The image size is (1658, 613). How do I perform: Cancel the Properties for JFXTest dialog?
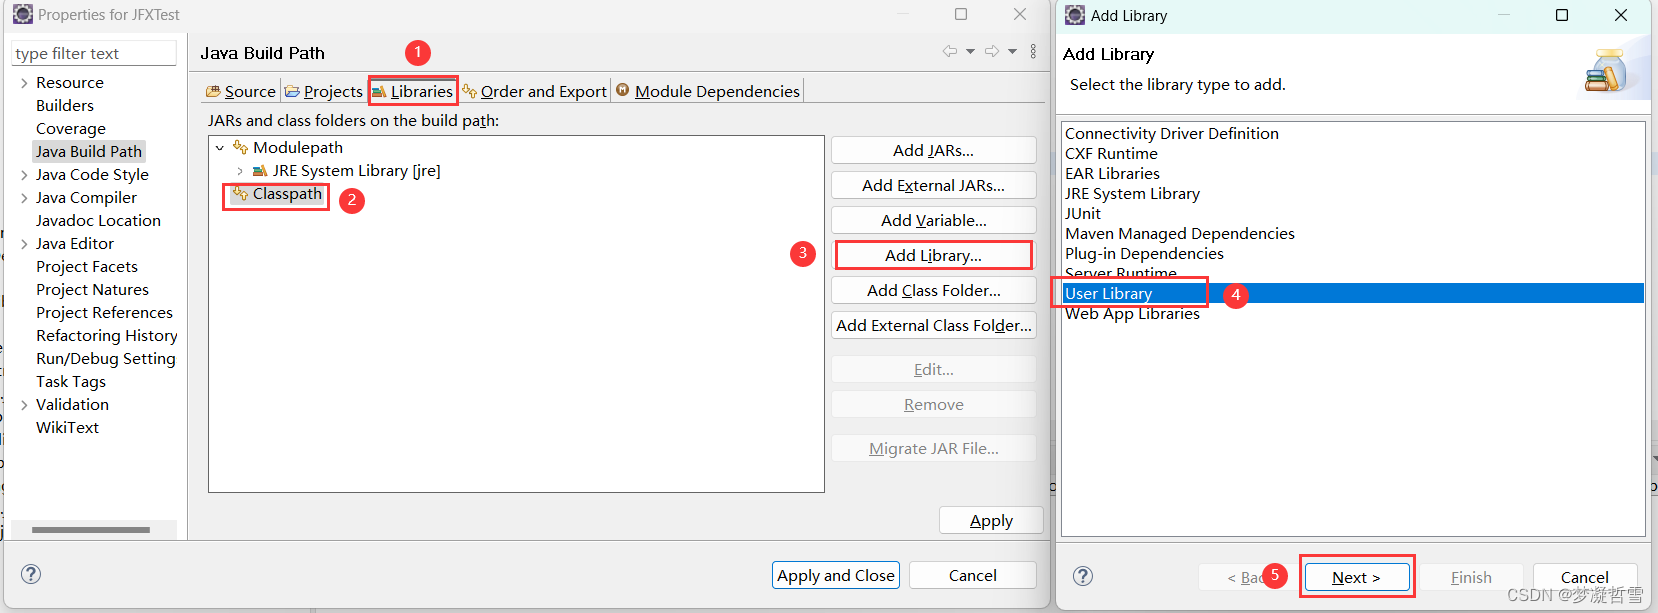[x=972, y=575]
